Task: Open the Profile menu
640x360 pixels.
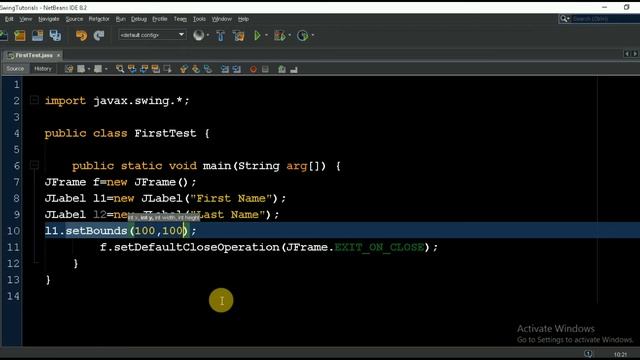Action: pos(160,19)
